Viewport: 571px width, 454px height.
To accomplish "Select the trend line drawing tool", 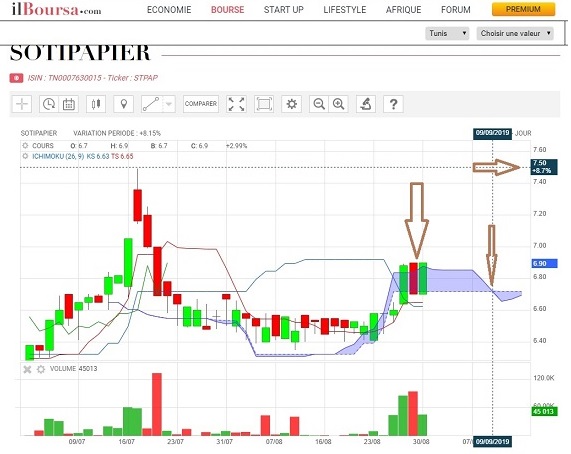I will click(151, 104).
